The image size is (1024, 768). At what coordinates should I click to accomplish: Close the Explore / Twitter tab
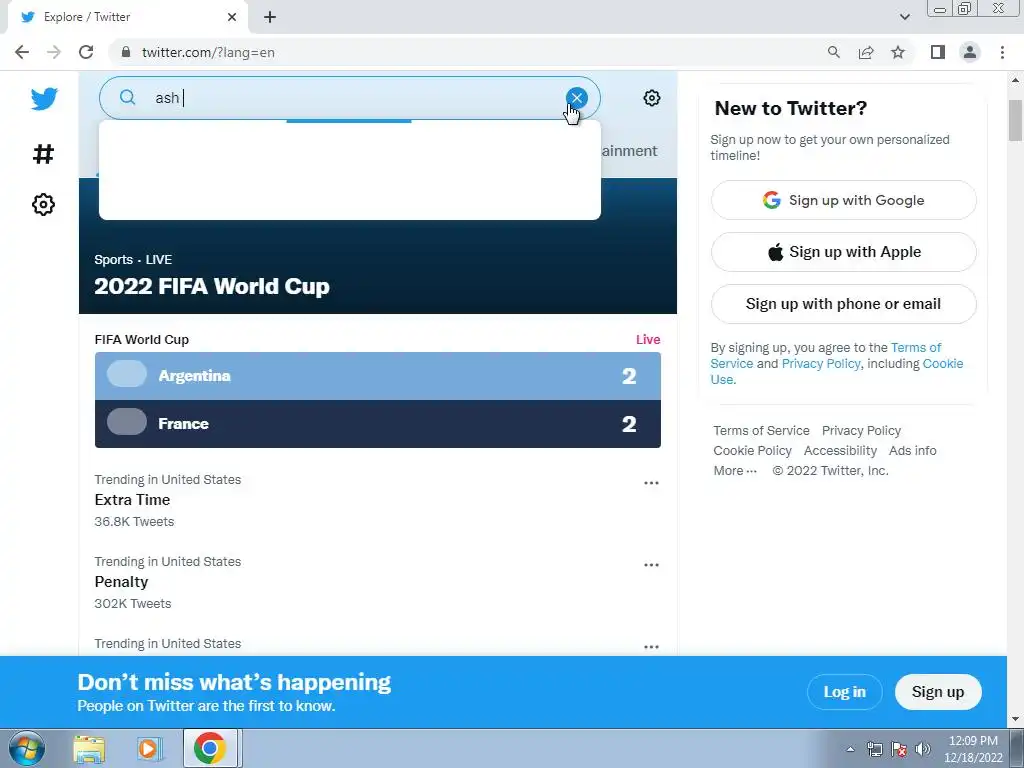pyautogui.click(x=232, y=17)
